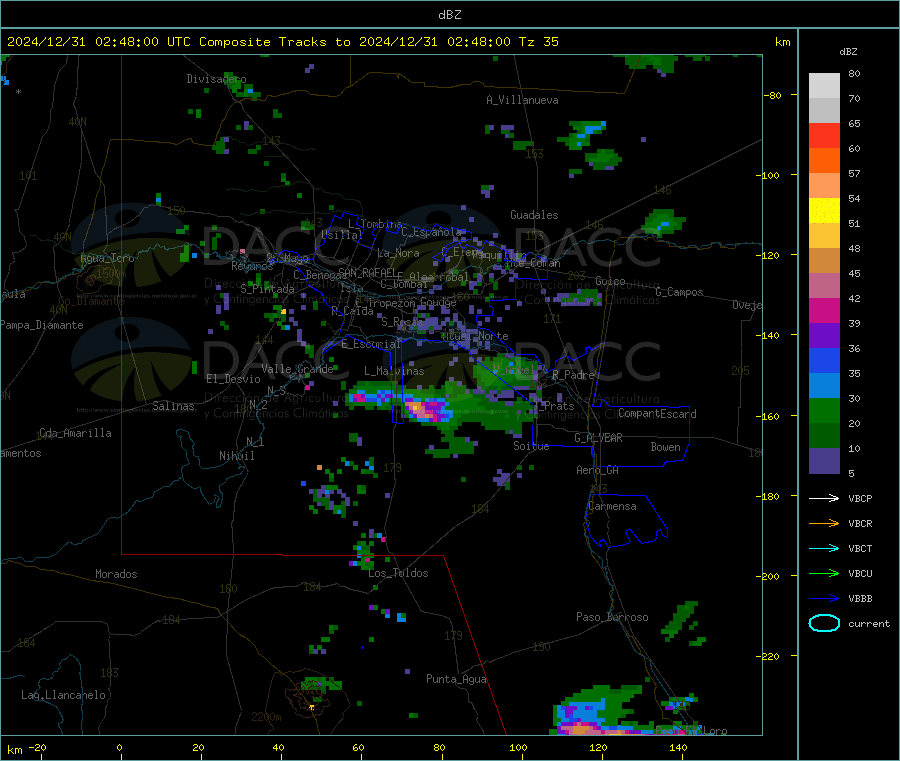Click the Nihuil place label

tap(236, 456)
